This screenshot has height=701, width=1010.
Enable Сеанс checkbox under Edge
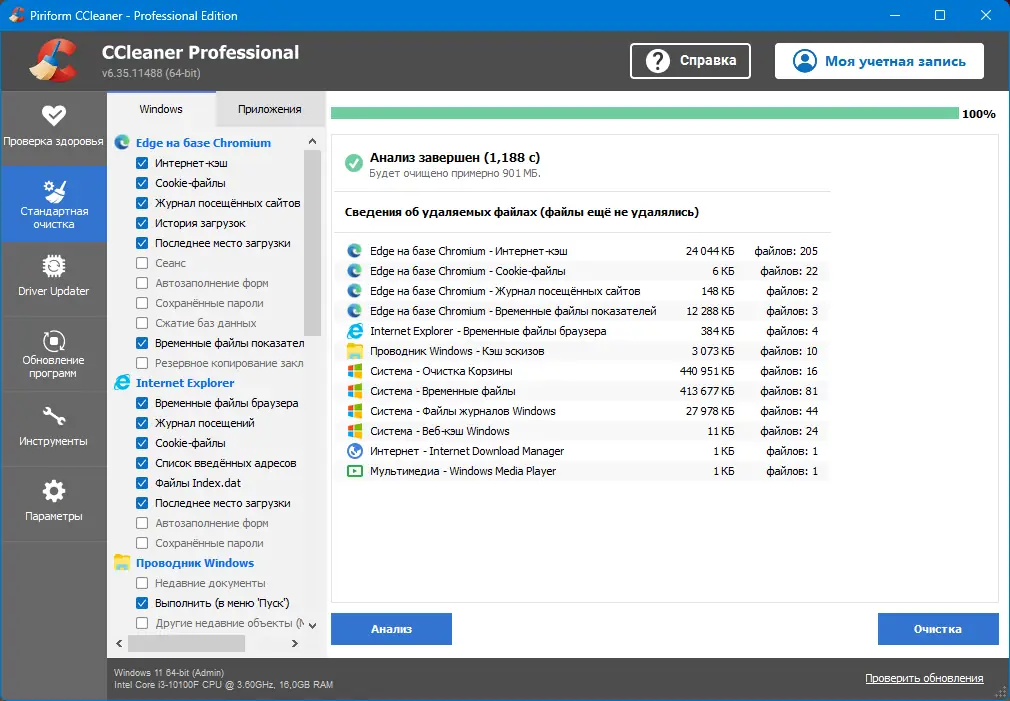pyautogui.click(x=142, y=263)
